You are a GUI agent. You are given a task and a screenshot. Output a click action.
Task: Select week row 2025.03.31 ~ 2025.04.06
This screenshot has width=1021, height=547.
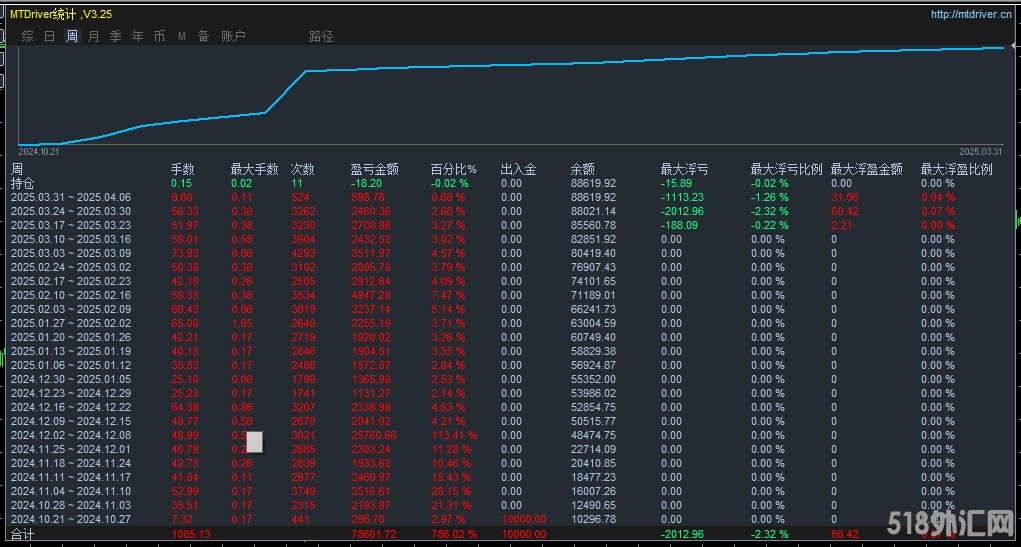pos(71,197)
